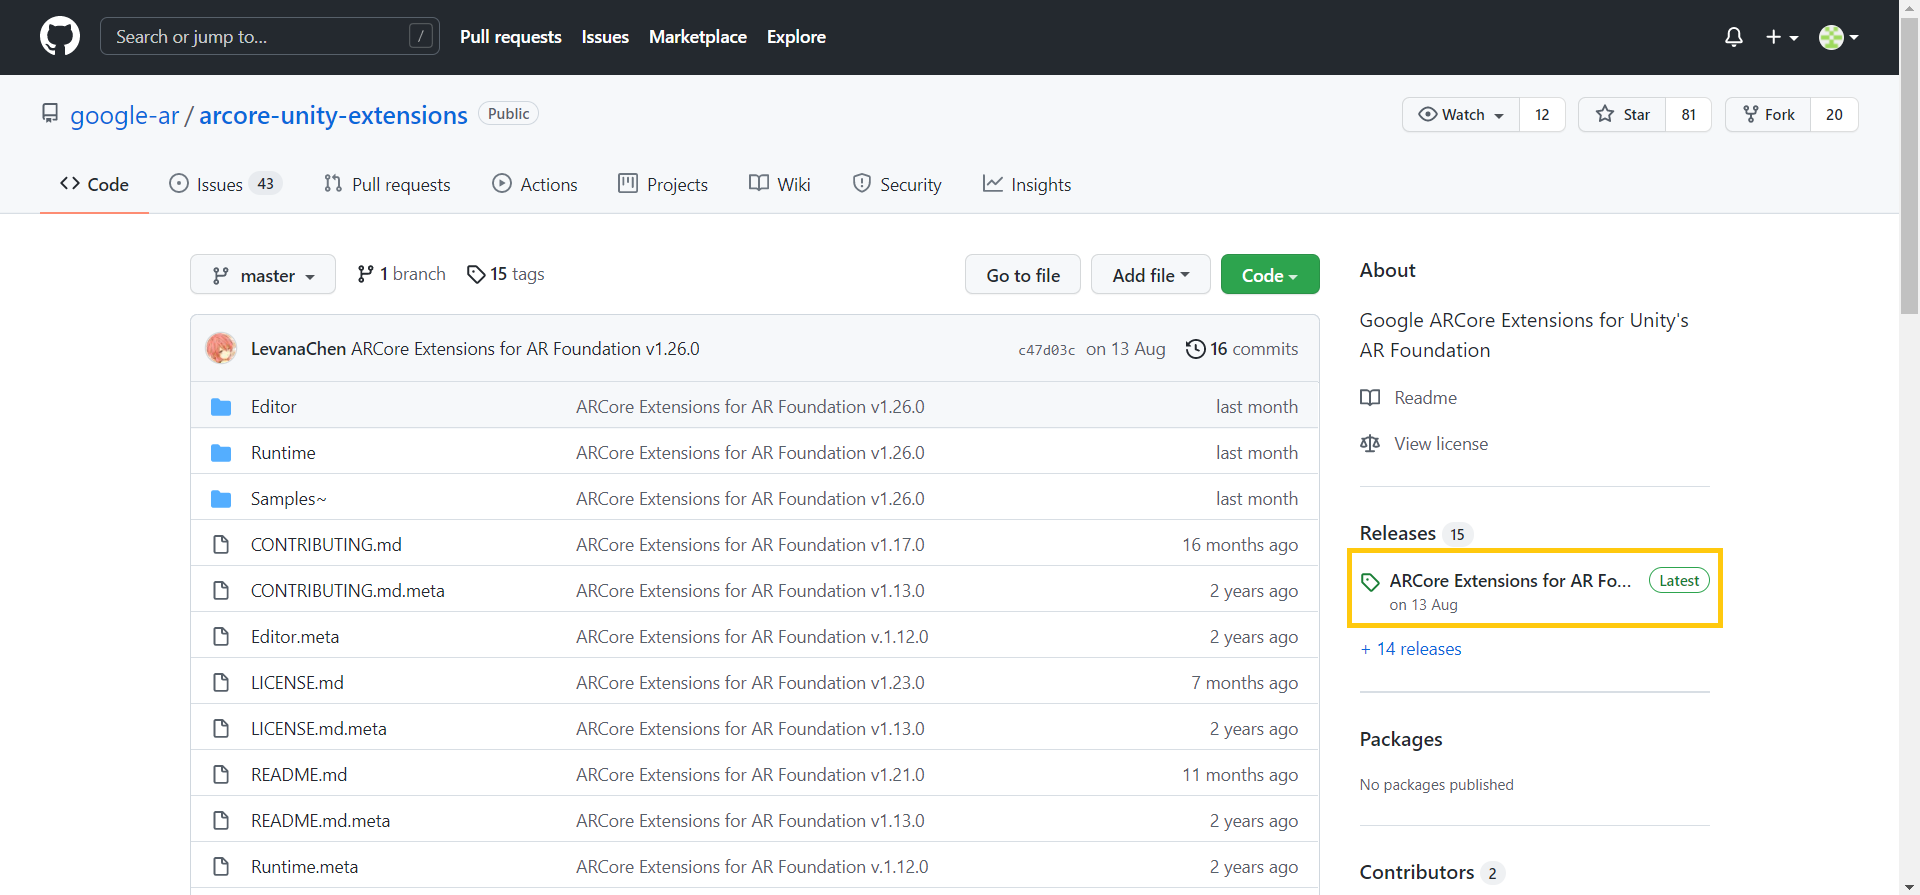This screenshot has height=895, width=1920.
Task: Open LICENSE.md file
Action: (297, 683)
